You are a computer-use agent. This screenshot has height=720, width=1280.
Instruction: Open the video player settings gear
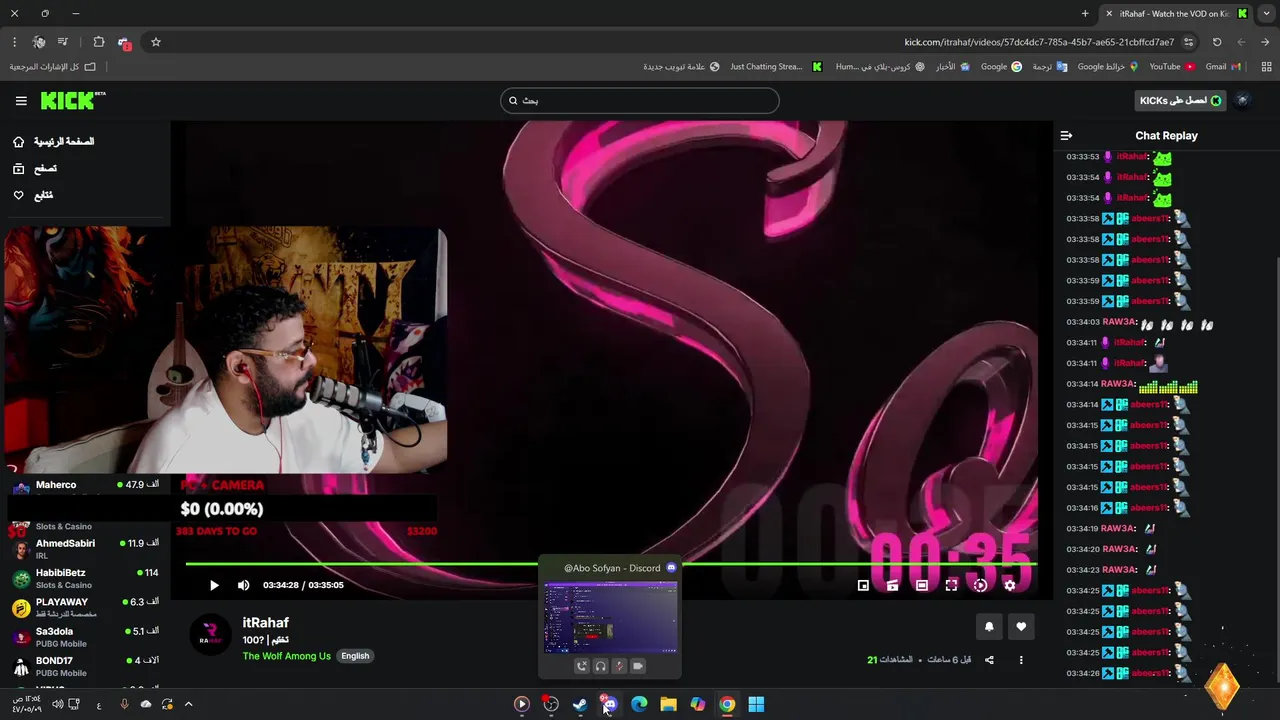coord(1010,585)
